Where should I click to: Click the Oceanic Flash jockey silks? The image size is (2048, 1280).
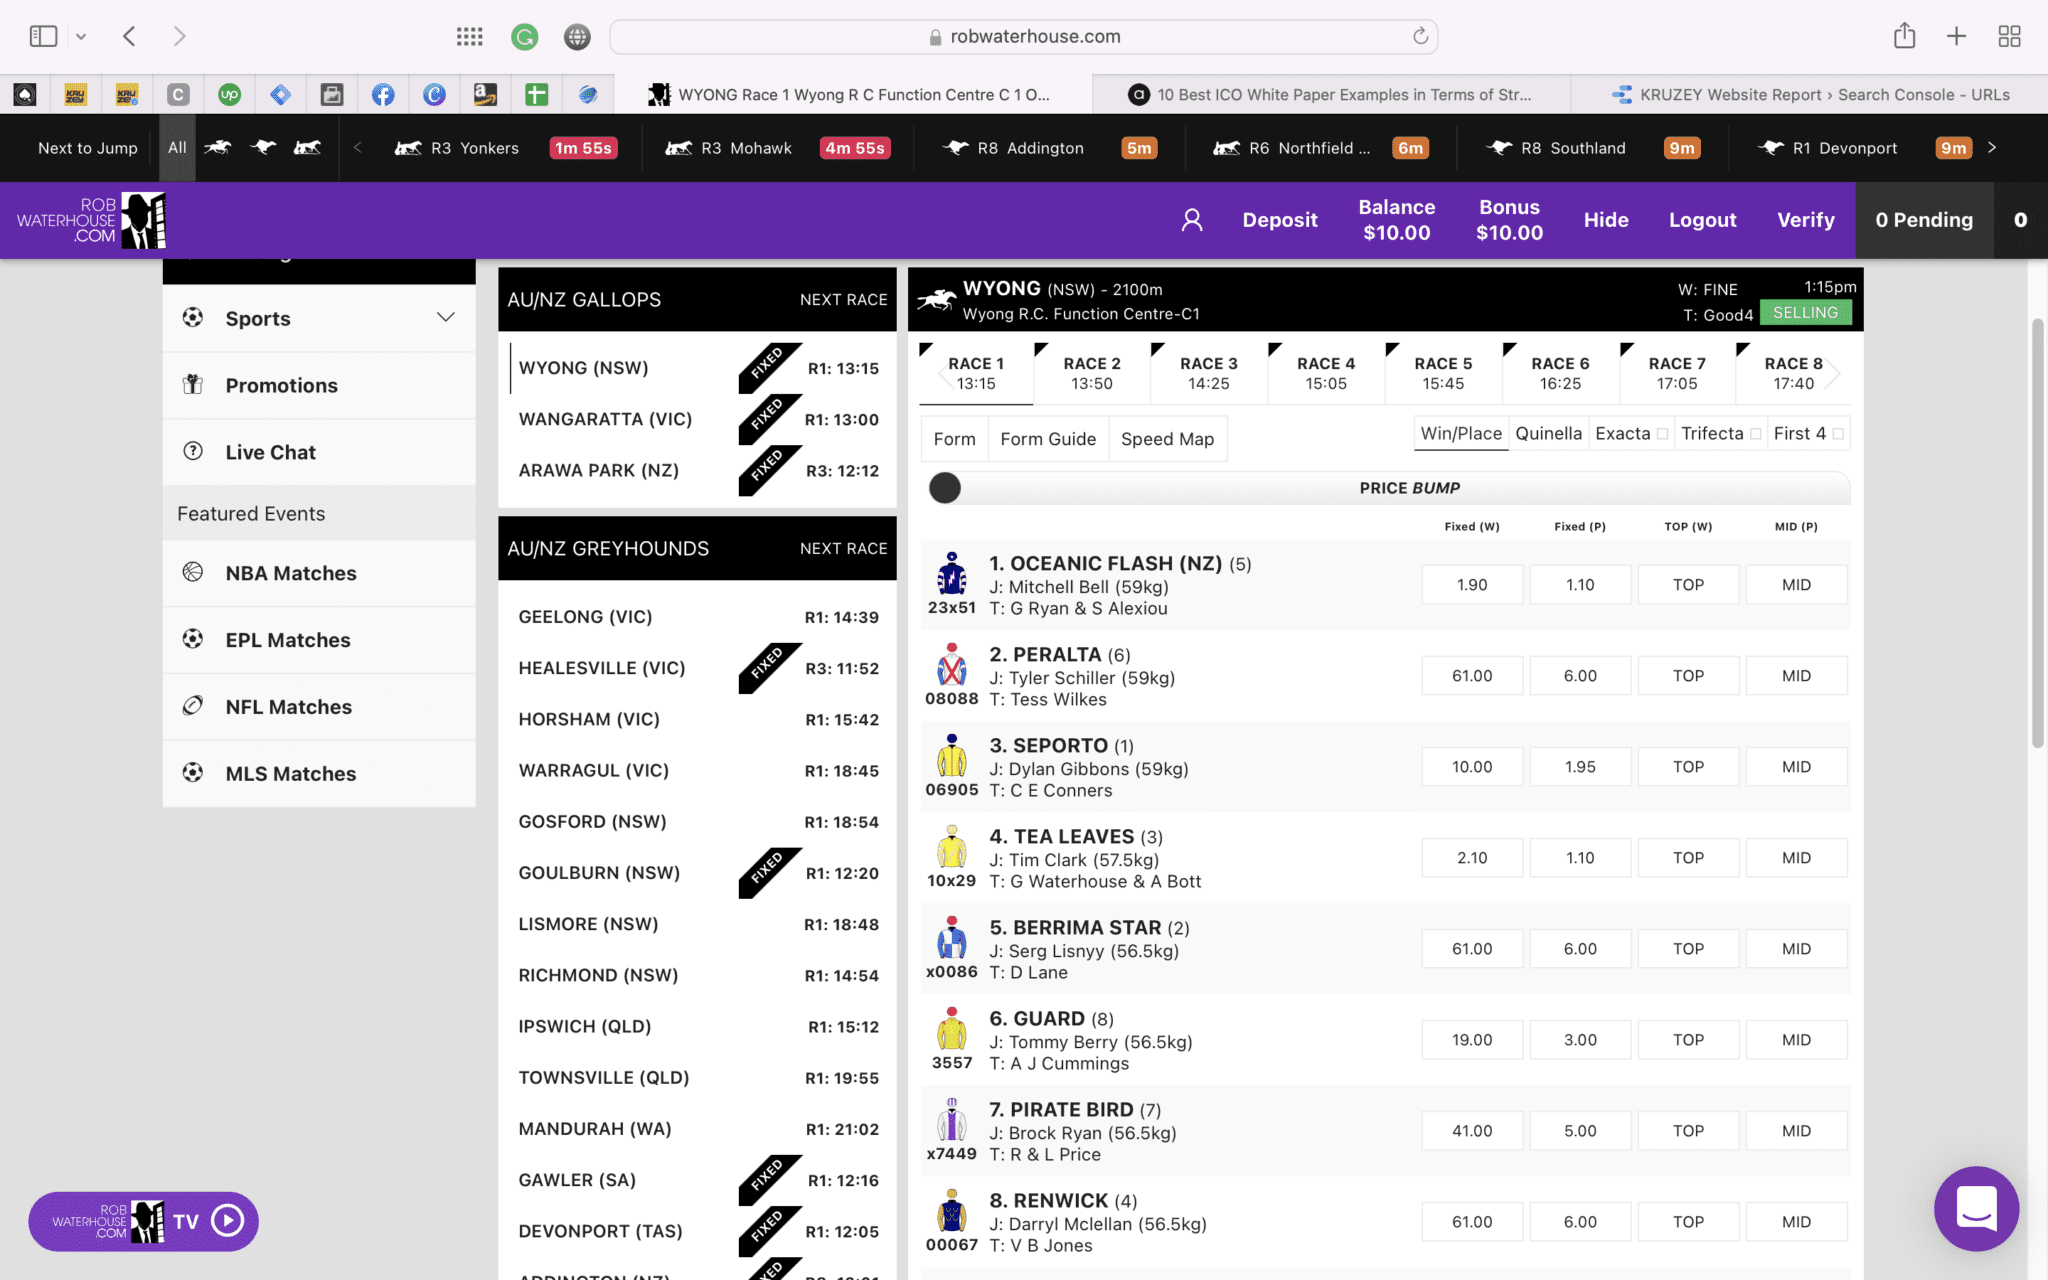tap(951, 574)
